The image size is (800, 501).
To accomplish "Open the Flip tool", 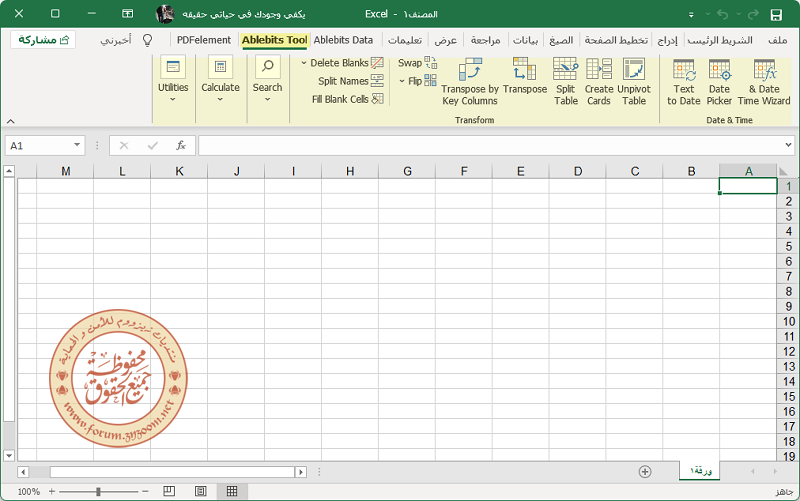I will click(422, 81).
